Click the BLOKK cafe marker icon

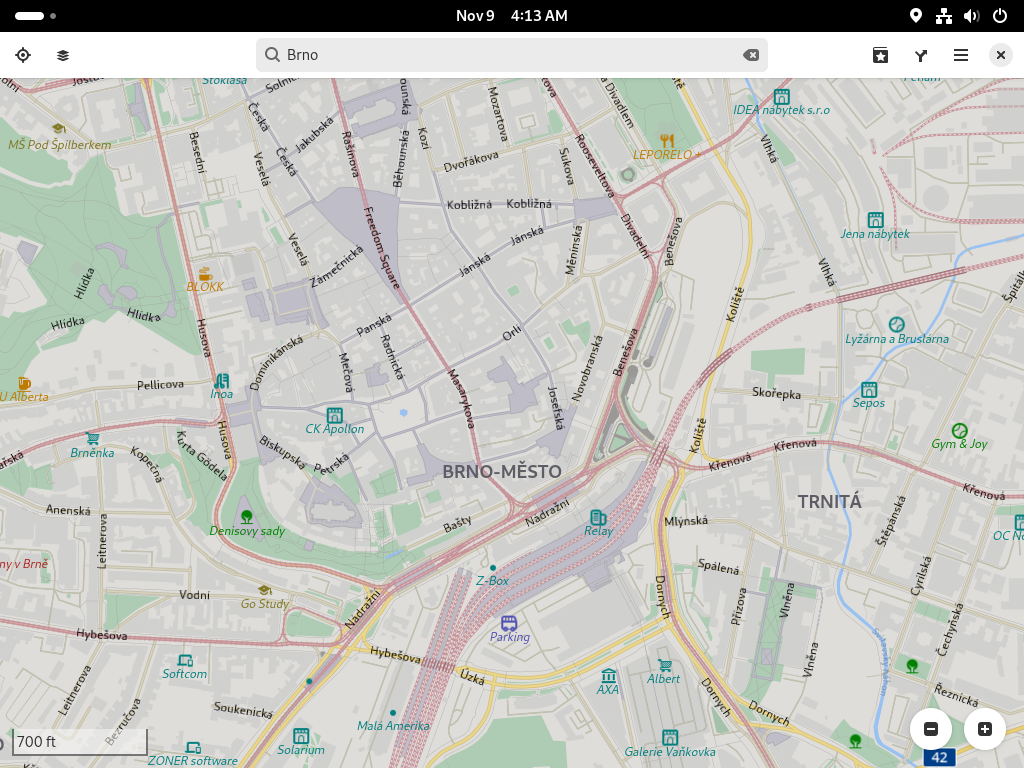[x=205, y=274]
